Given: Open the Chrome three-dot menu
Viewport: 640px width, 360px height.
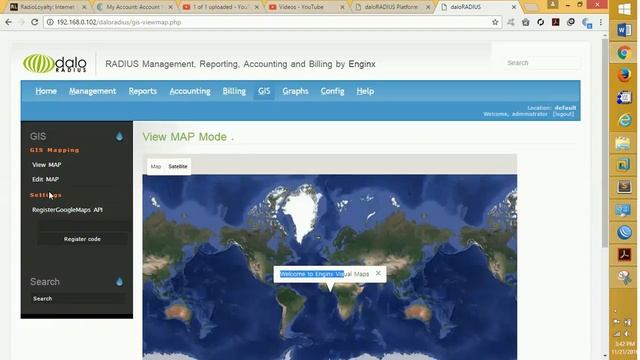Looking at the screenshot, I should [x=601, y=22].
